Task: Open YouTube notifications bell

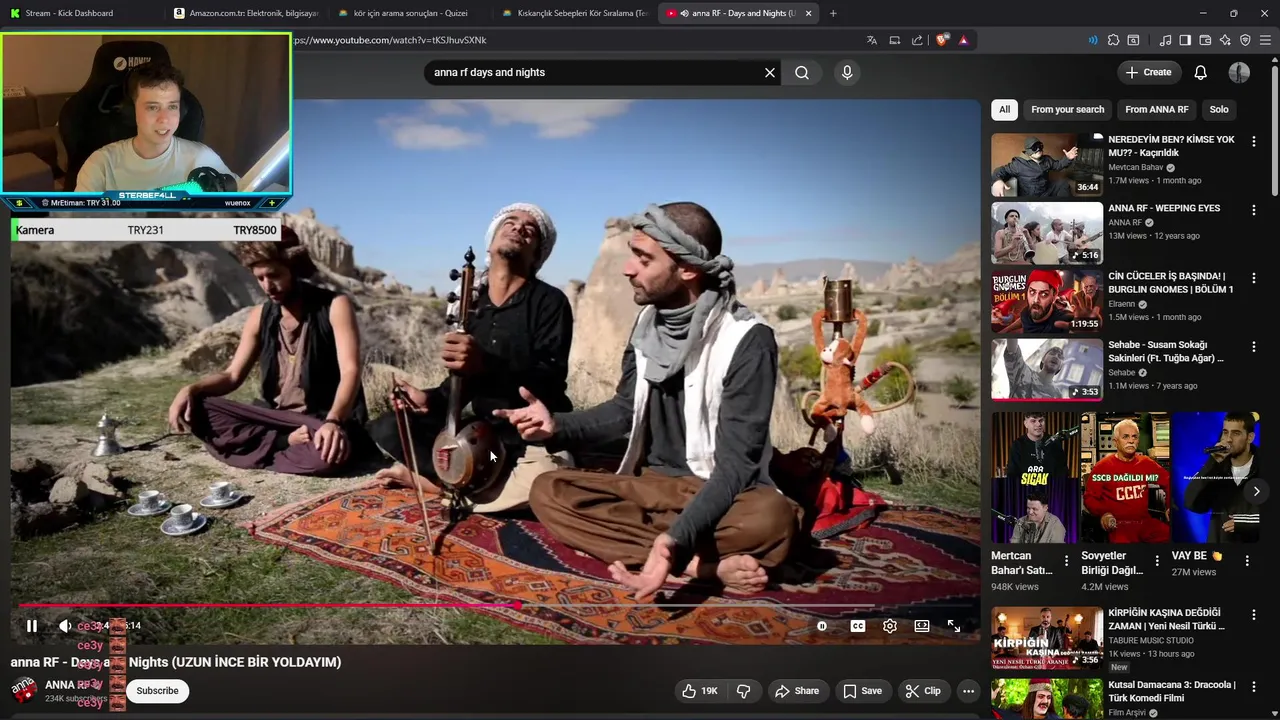Action: [x=1200, y=72]
